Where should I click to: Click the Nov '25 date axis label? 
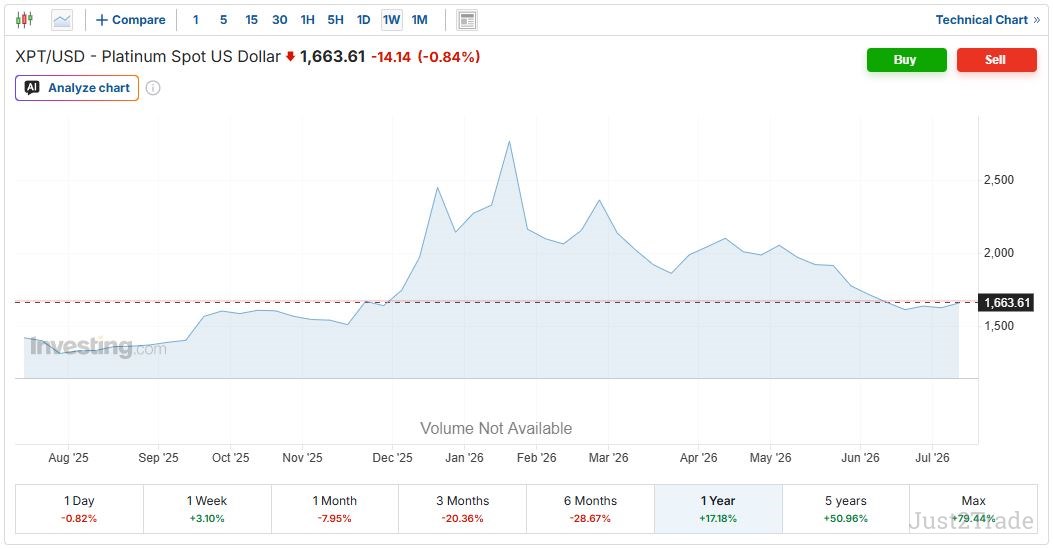pyautogui.click(x=302, y=458)
